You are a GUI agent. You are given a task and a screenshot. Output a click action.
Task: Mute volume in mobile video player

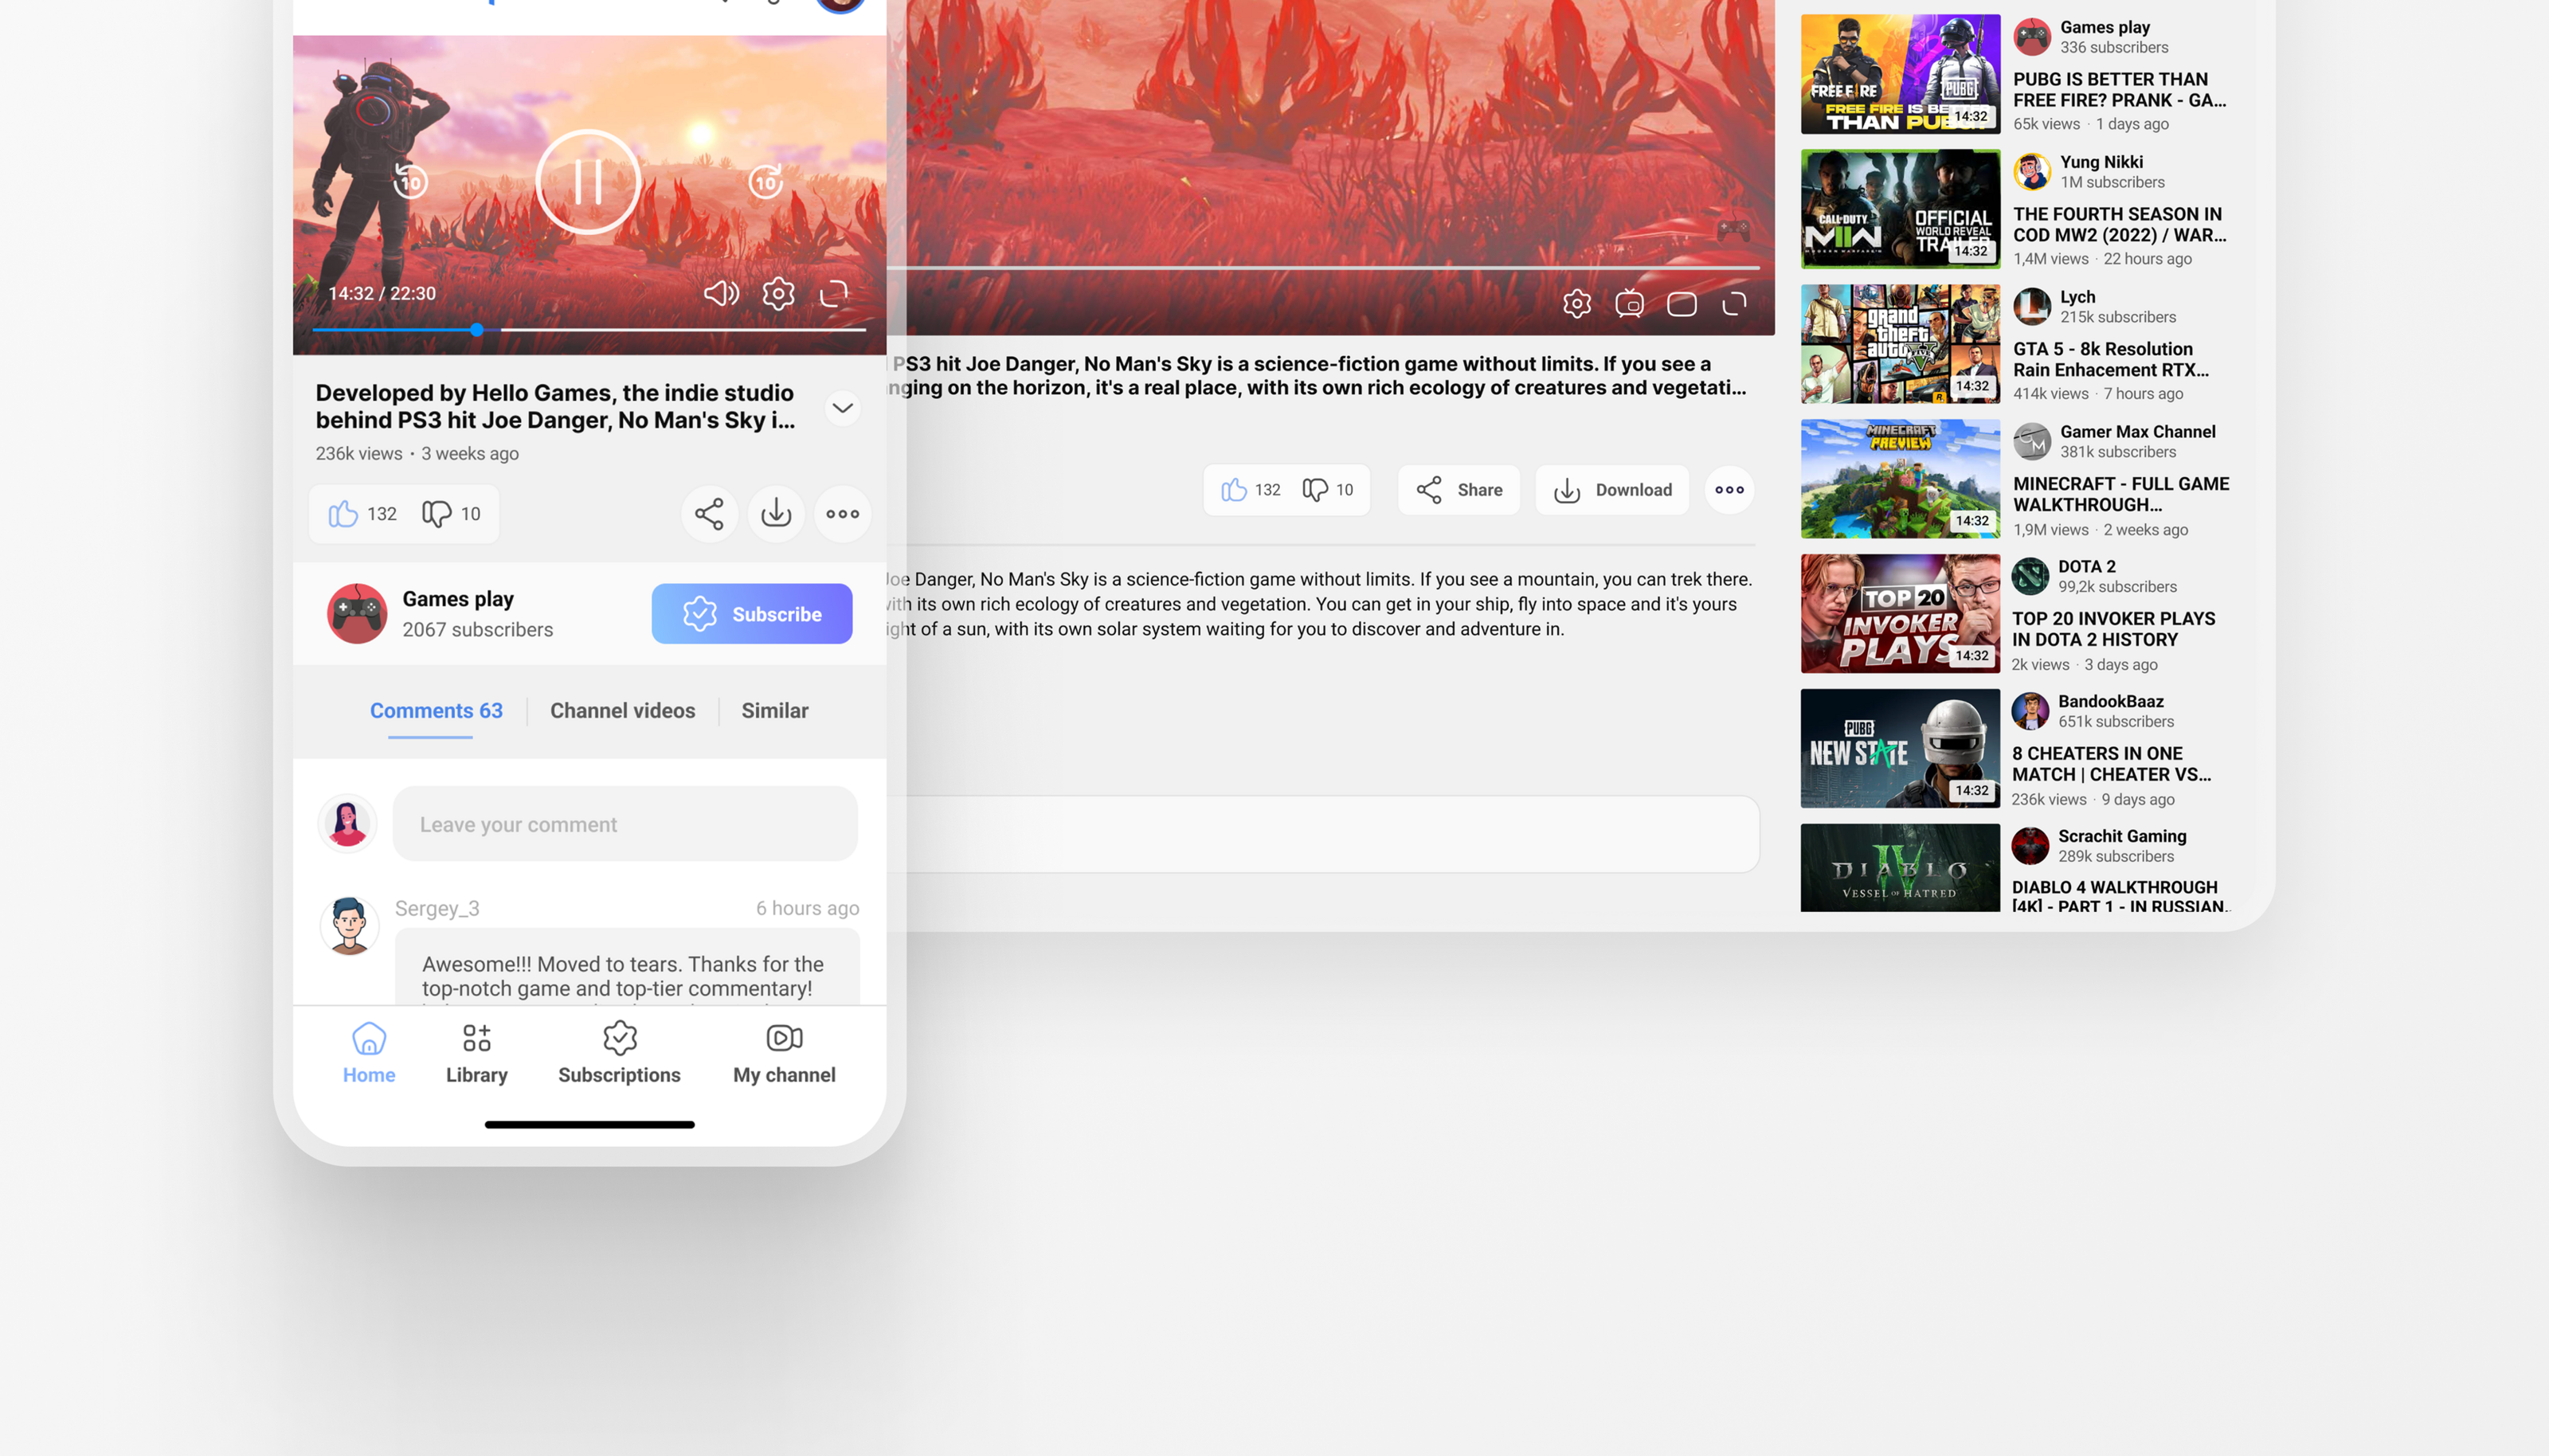click(x=721, y=293)
